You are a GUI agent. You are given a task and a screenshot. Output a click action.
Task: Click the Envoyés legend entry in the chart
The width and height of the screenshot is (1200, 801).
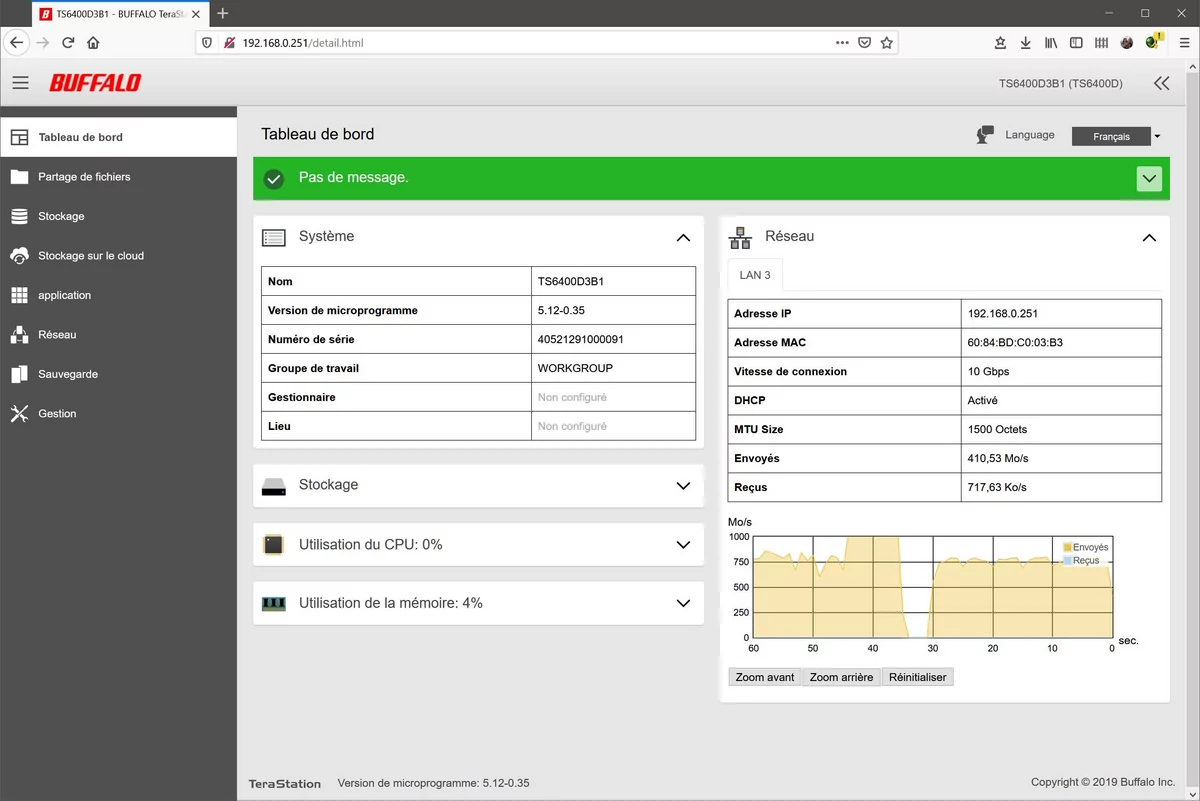pos(1086,547)
